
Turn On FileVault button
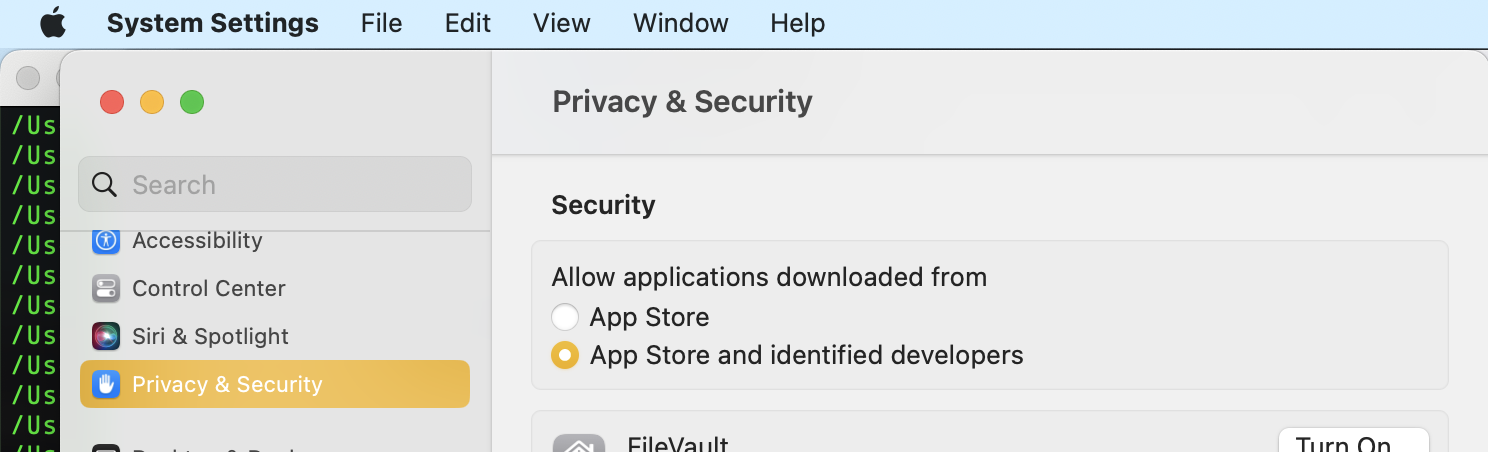[1354, 440]
